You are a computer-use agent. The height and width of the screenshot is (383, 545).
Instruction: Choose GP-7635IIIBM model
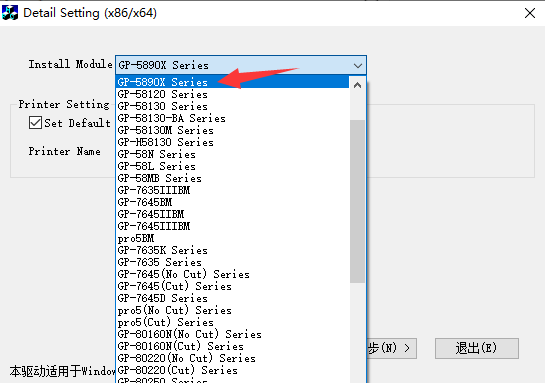[x=233, y=190]
